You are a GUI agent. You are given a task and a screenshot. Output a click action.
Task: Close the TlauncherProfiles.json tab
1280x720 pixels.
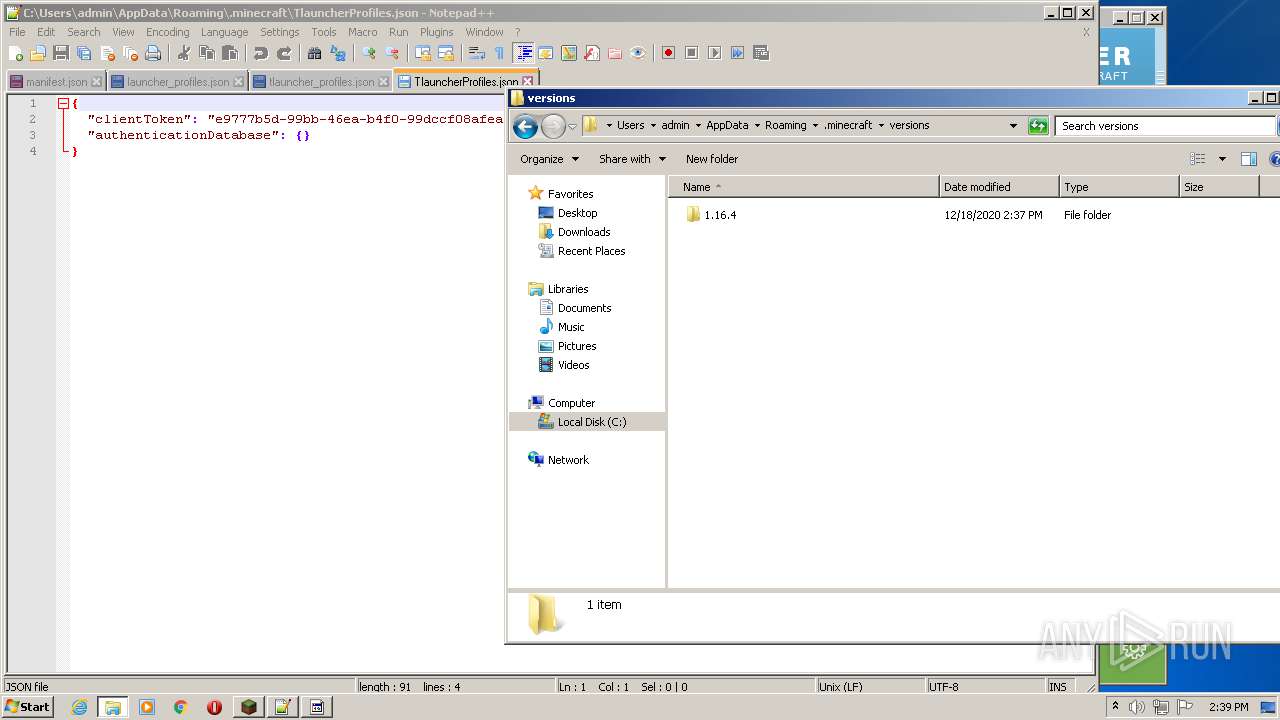coord(528,82)
